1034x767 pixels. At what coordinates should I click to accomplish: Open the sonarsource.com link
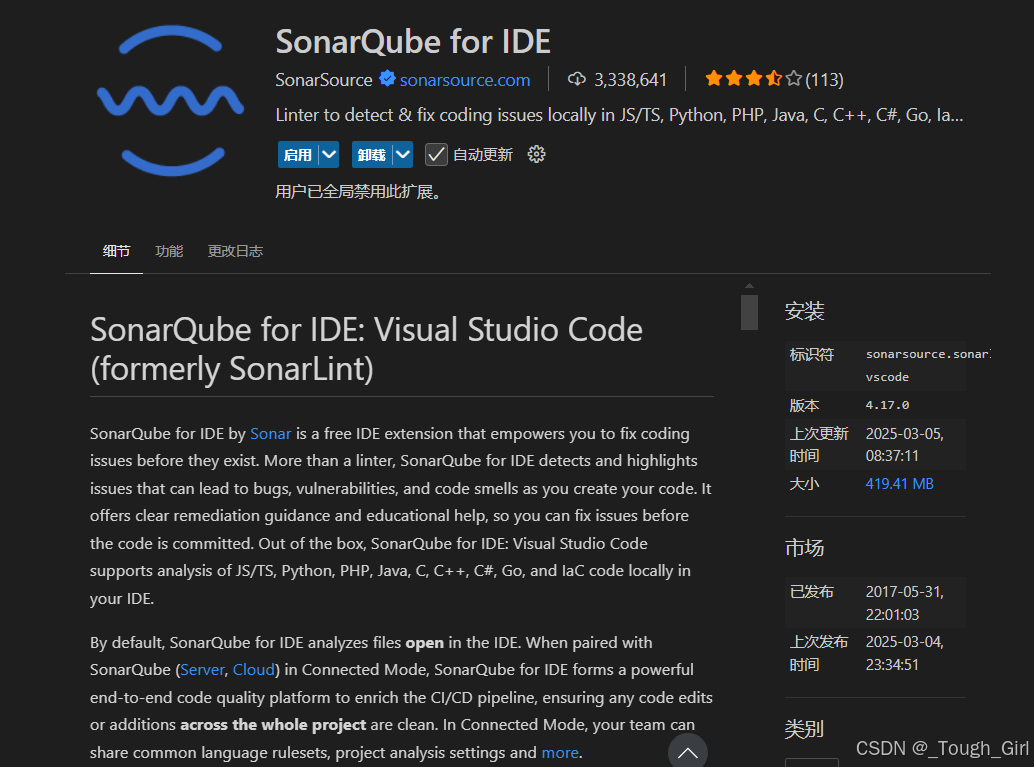(x=465, y=80)
